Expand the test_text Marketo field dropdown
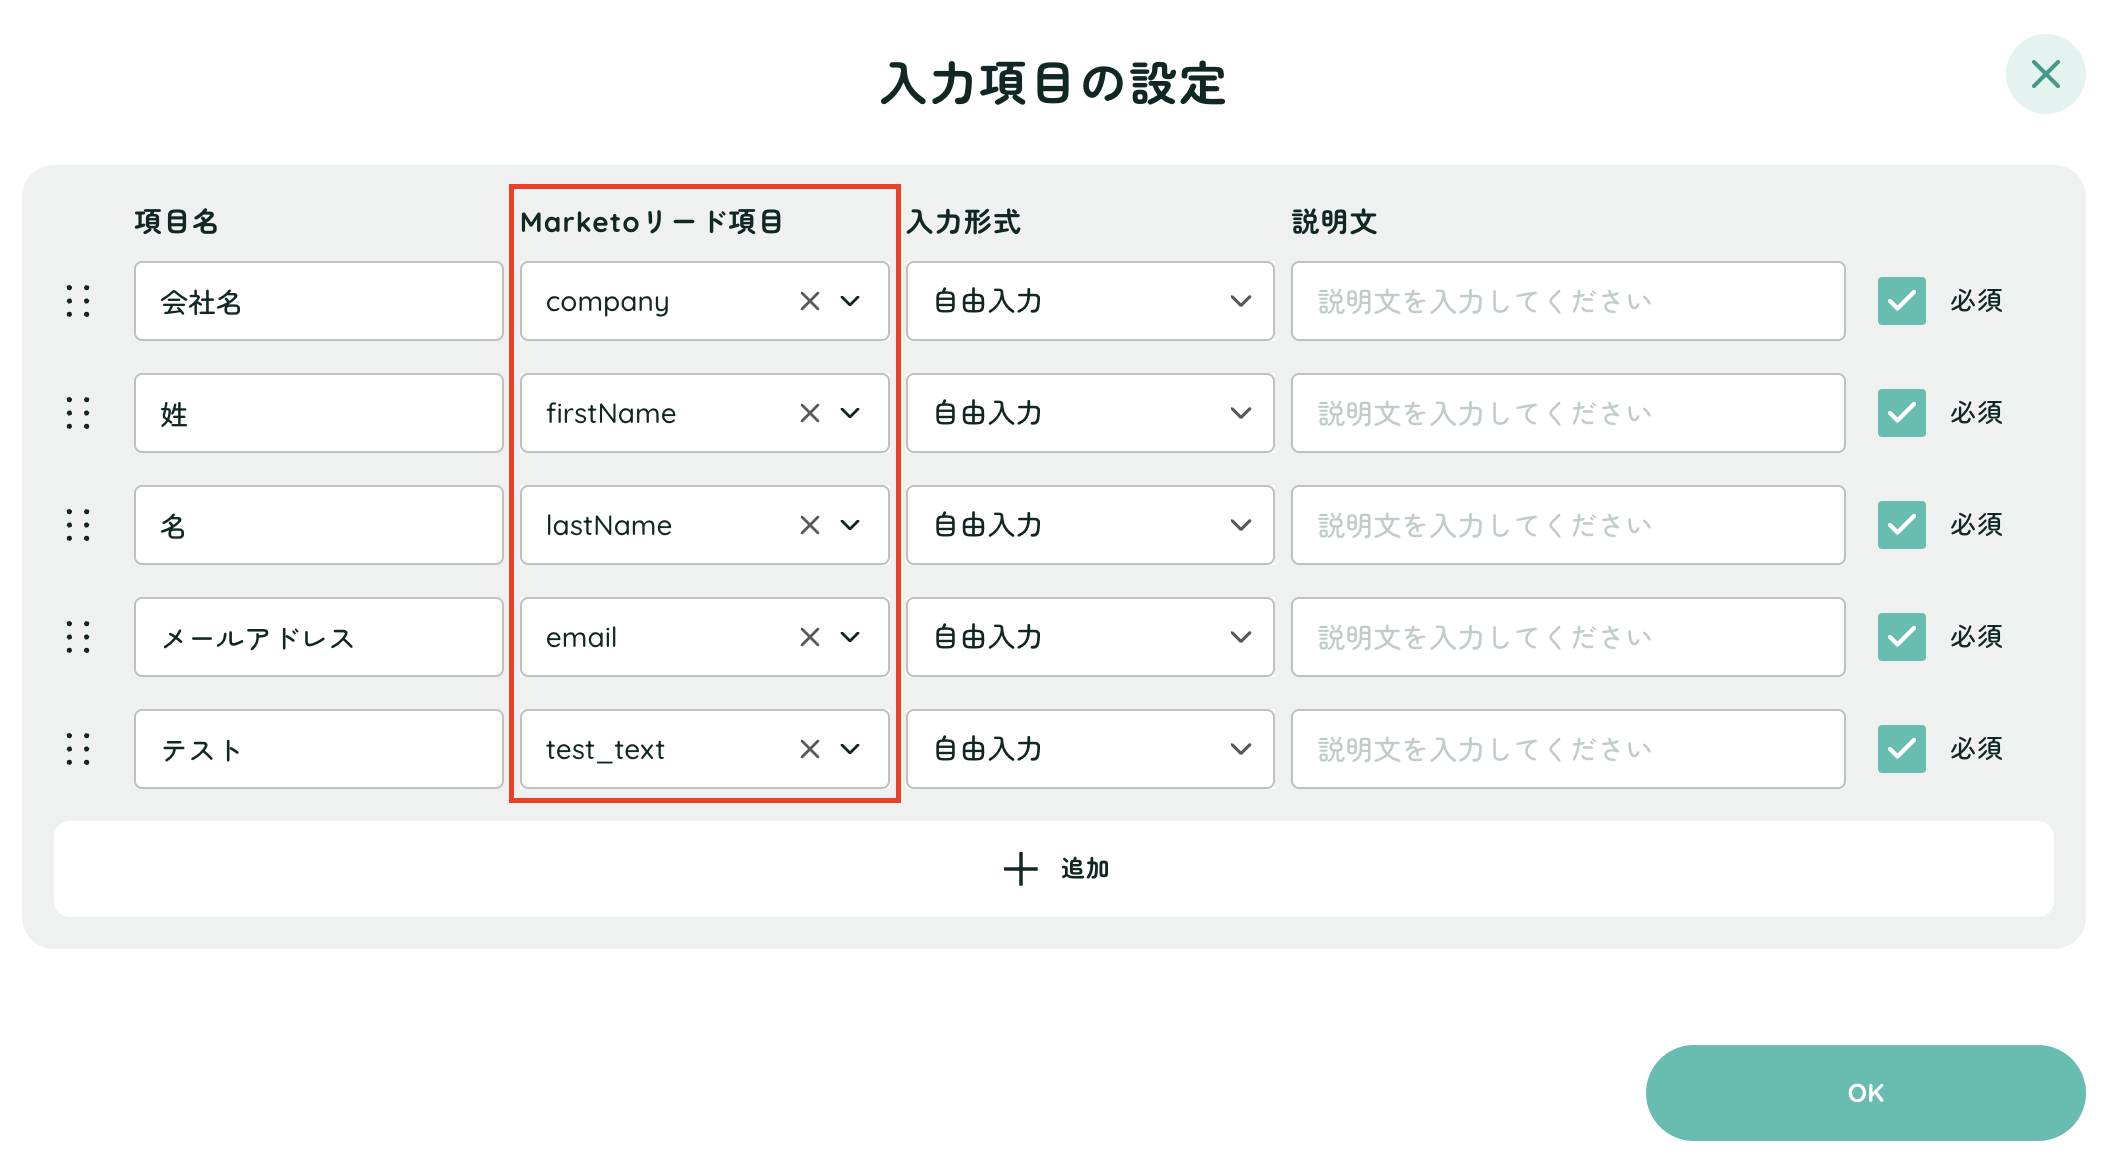This screenshot has width=2122, height=1158. 850,749
